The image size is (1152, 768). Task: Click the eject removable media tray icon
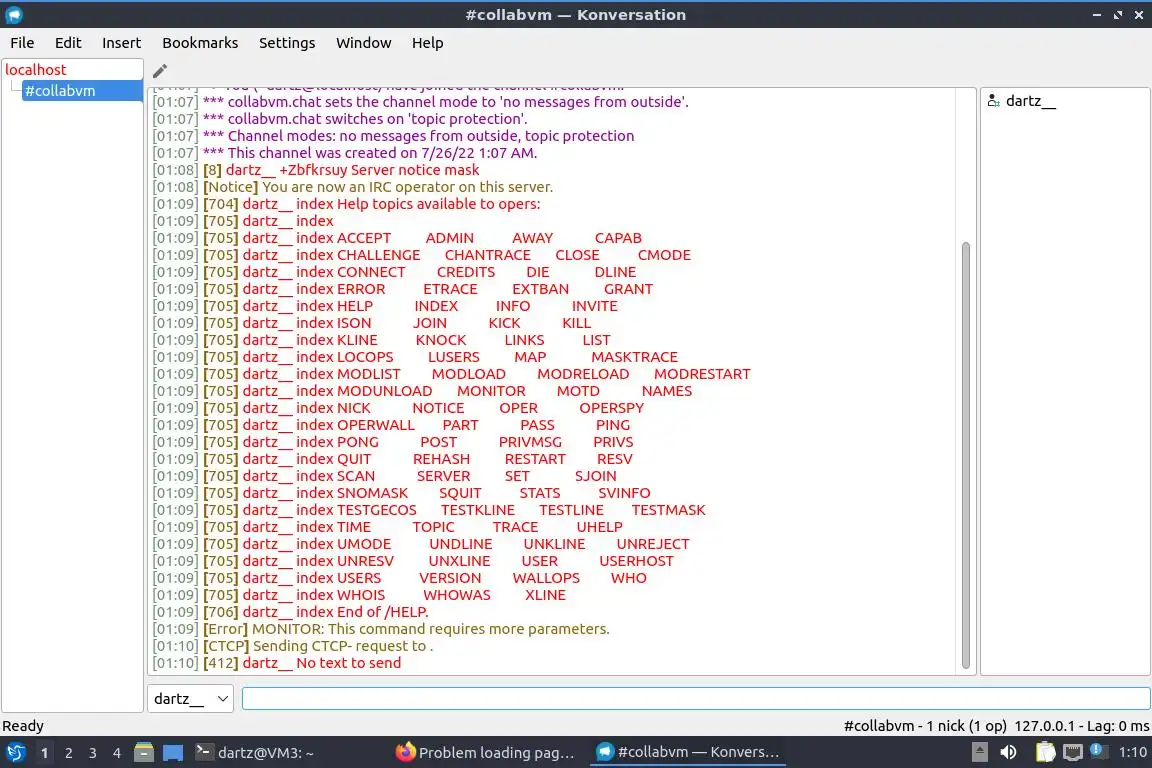click(x=979, y=753)
